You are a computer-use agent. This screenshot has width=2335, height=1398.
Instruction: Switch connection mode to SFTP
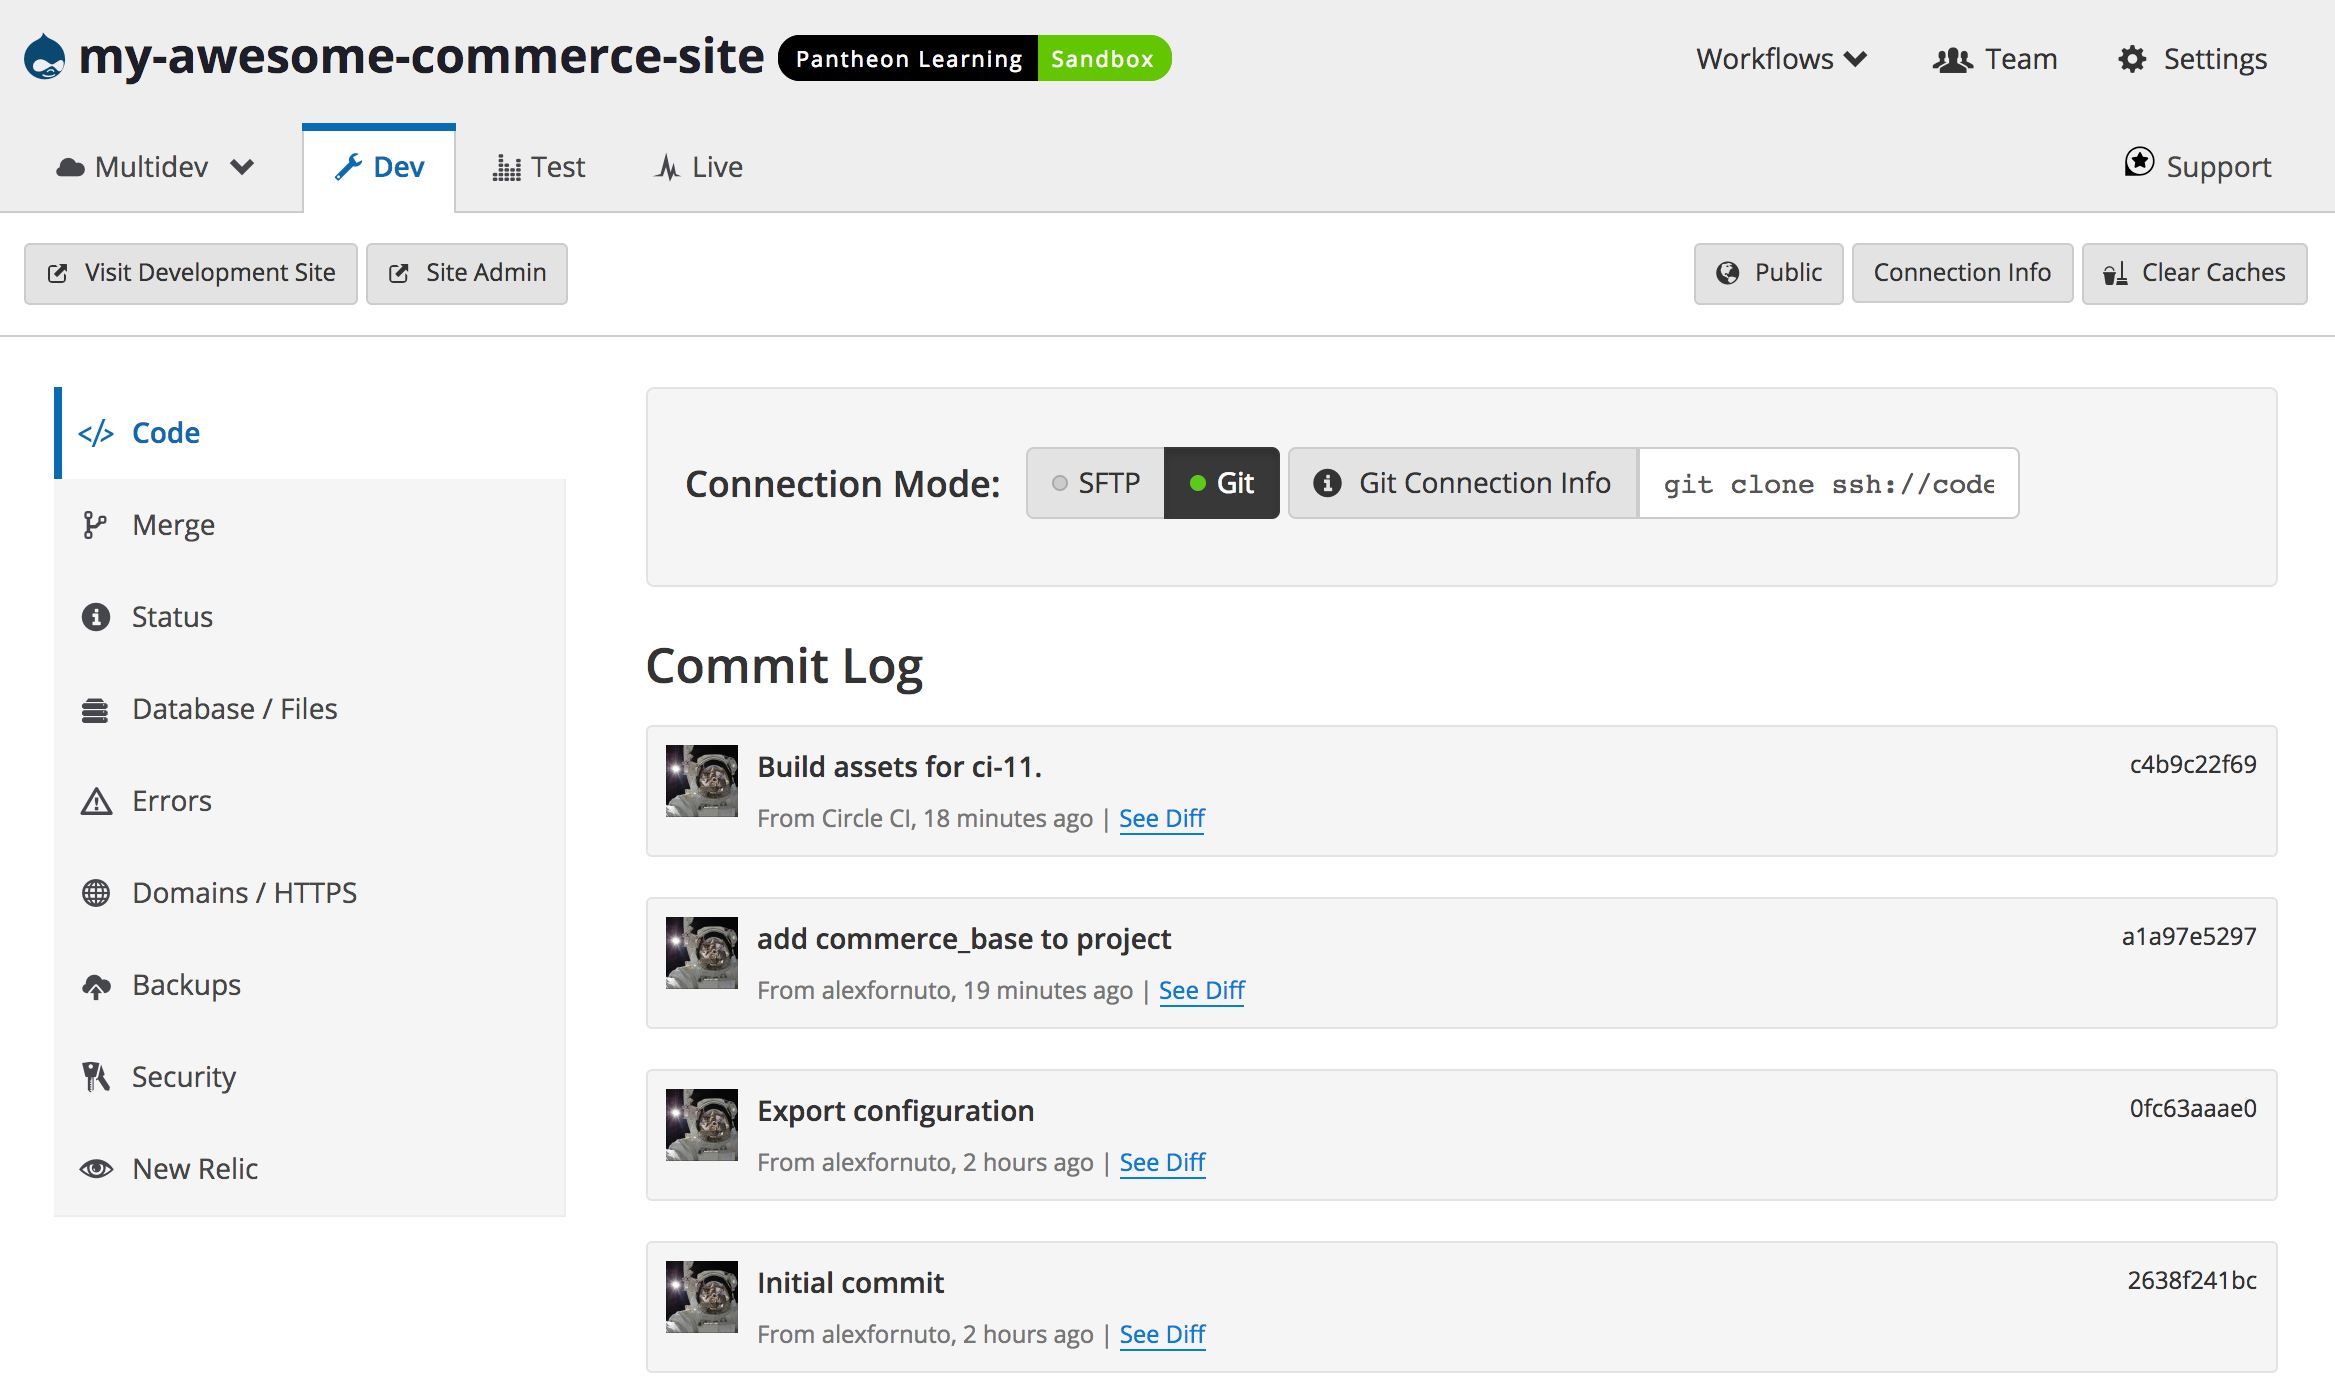[1096, 483]
